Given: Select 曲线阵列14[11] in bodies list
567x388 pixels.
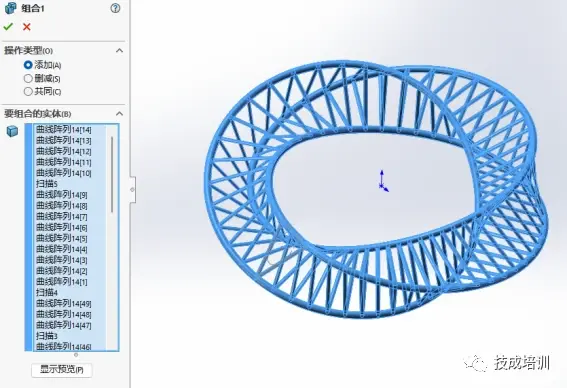Looking at the screenshot, I should point(64,162).
